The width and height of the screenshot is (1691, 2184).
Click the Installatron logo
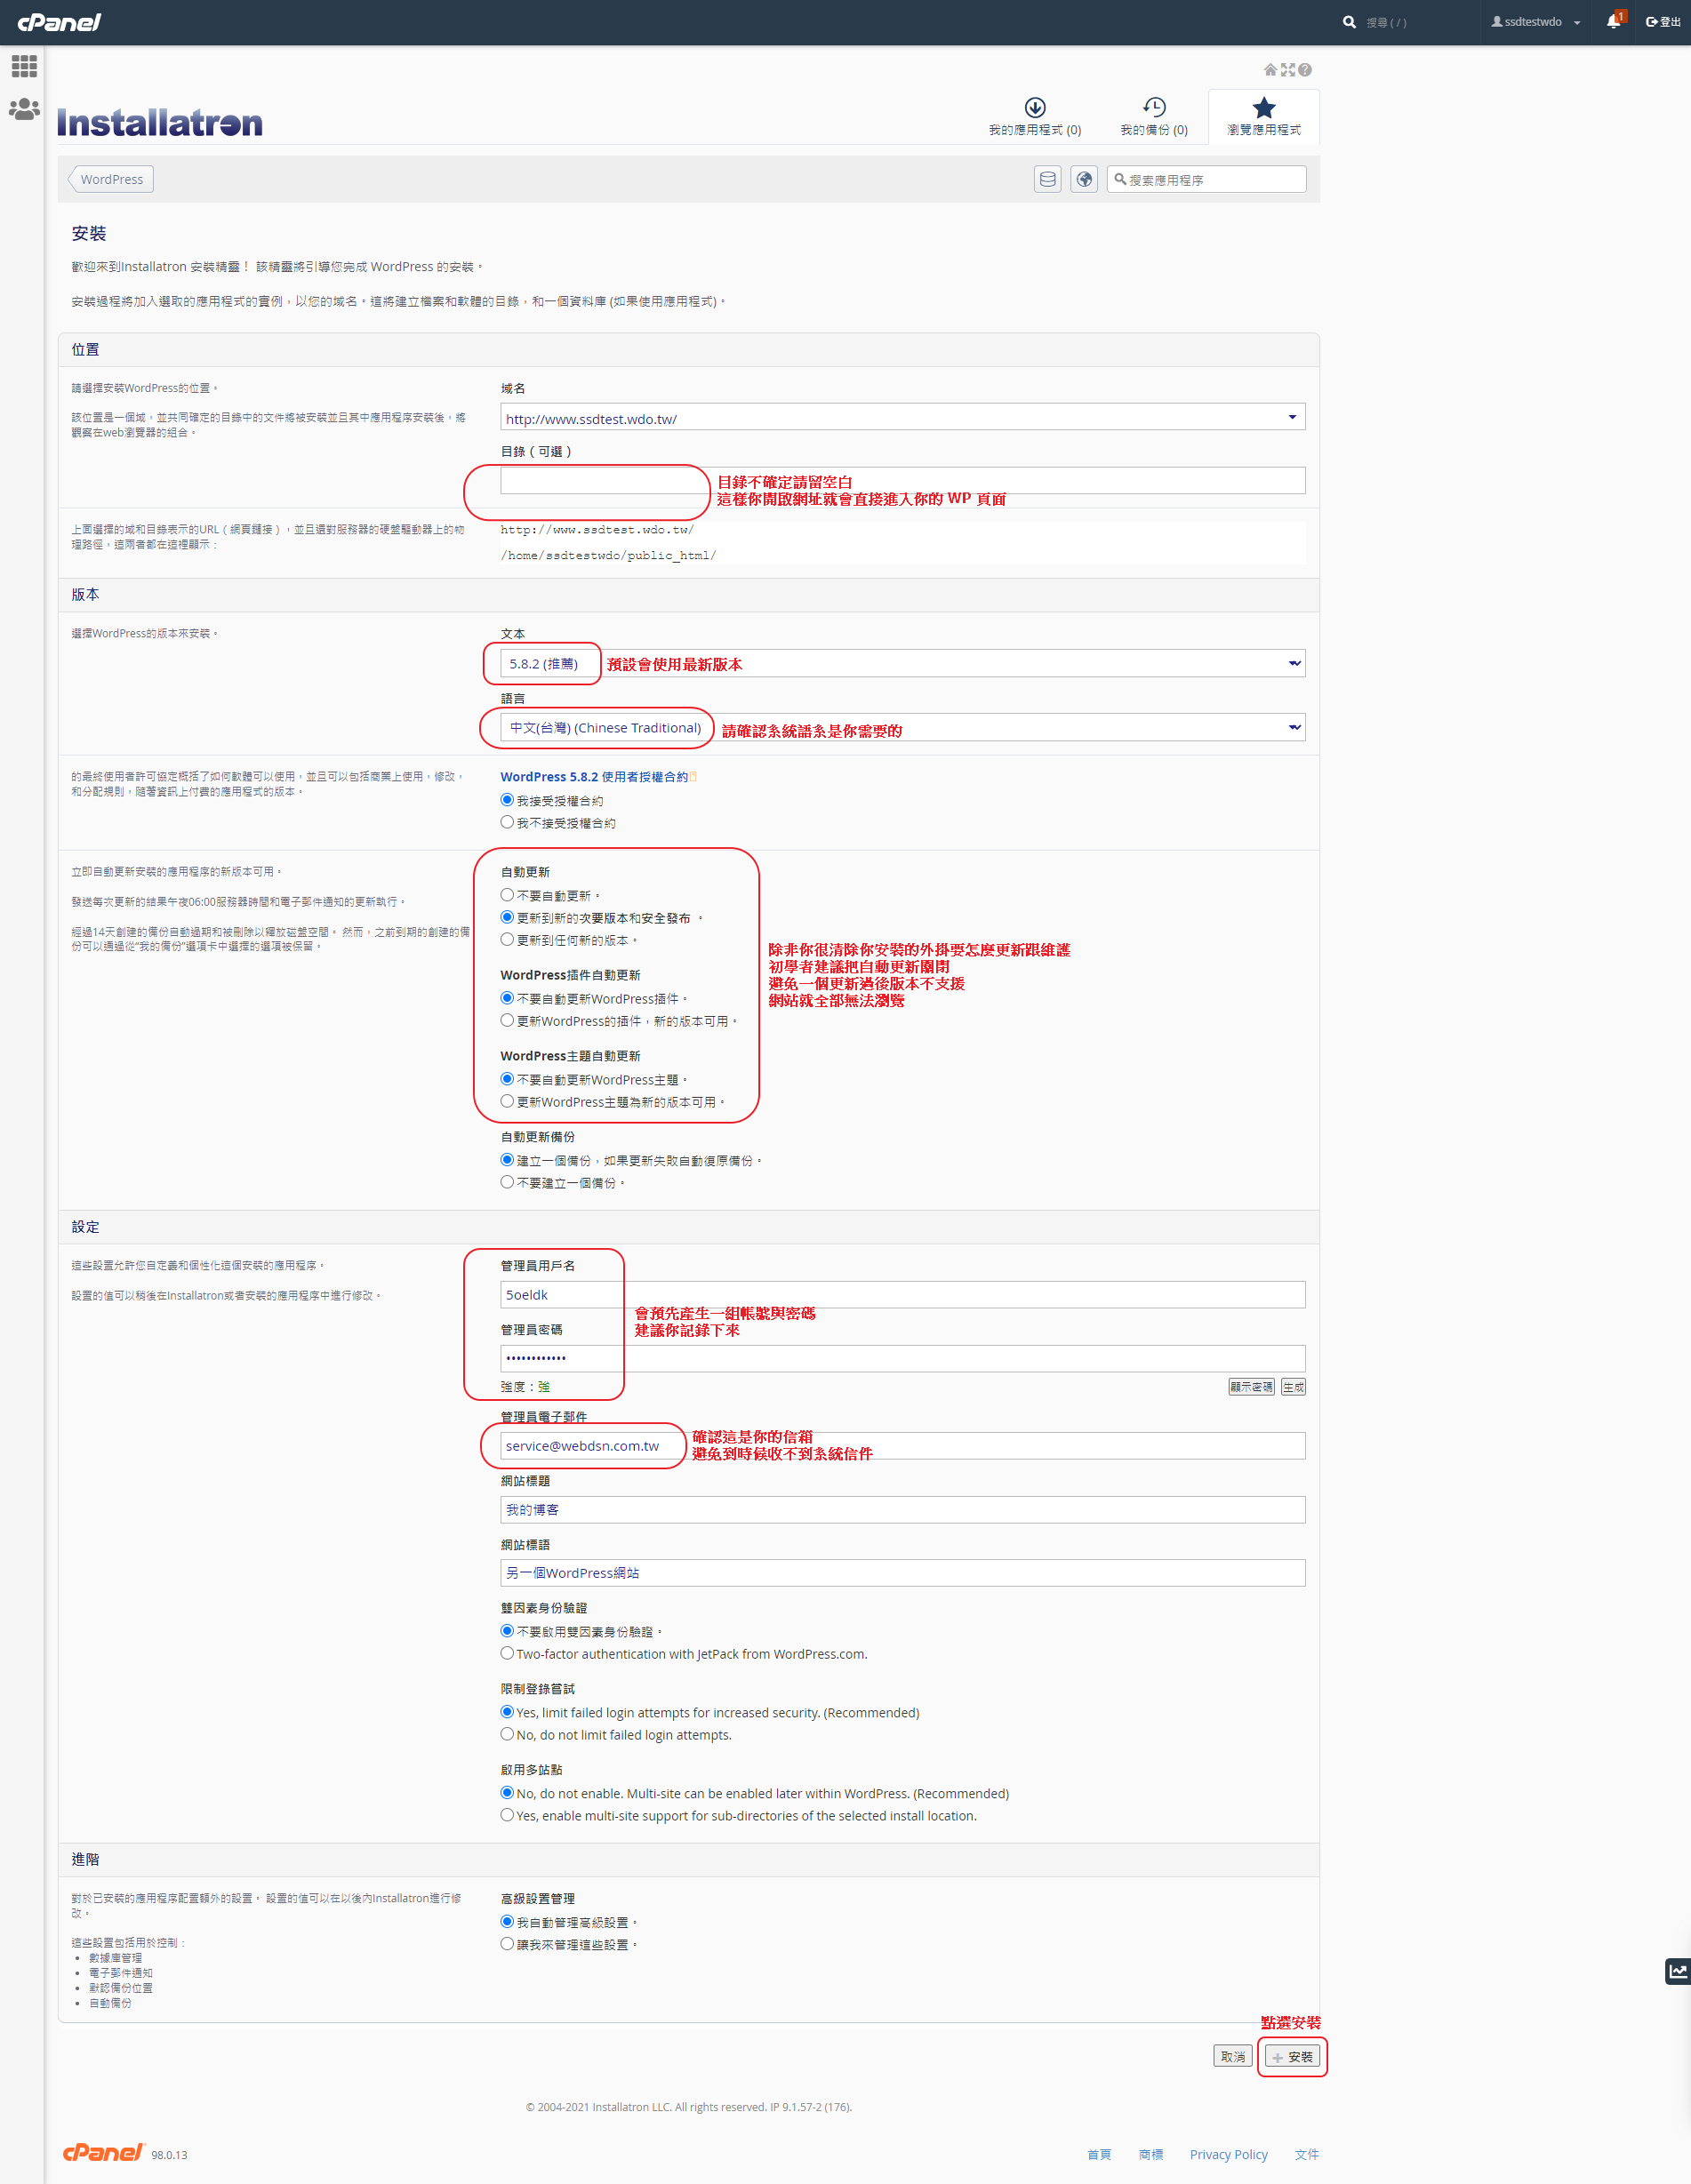(x=160, y=123)
